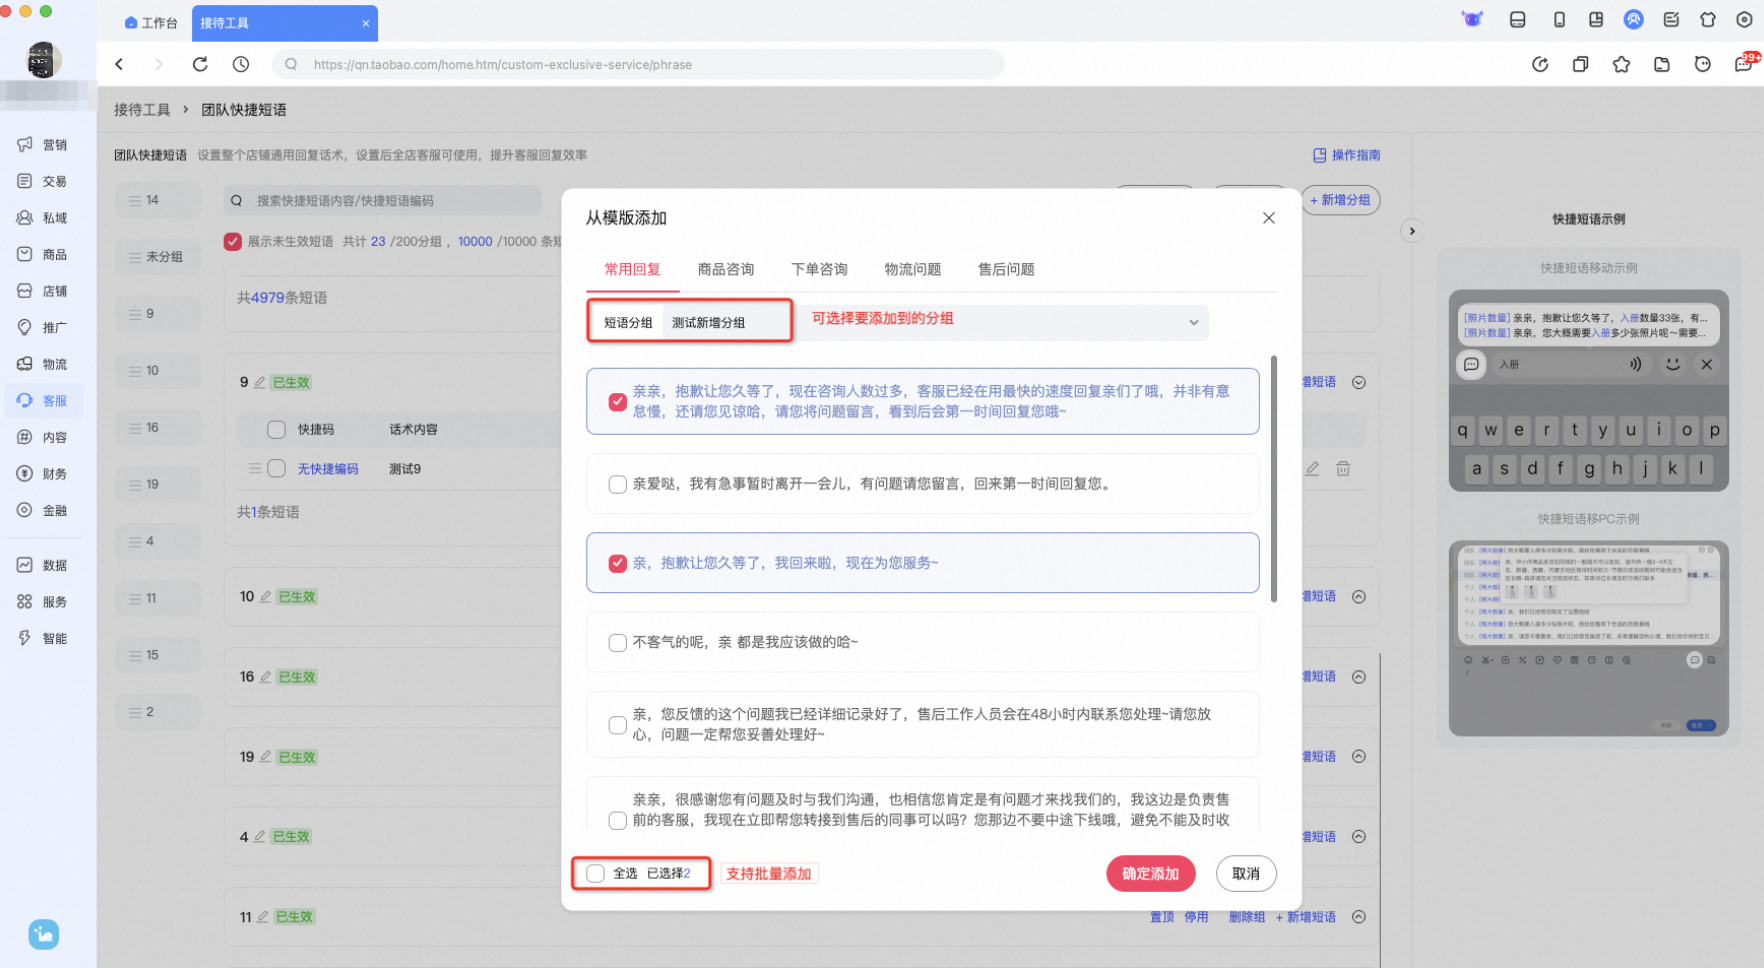Open the 交易 sidebar section
The height and width of the screenshot is (968, 1764).
(42, 181)
